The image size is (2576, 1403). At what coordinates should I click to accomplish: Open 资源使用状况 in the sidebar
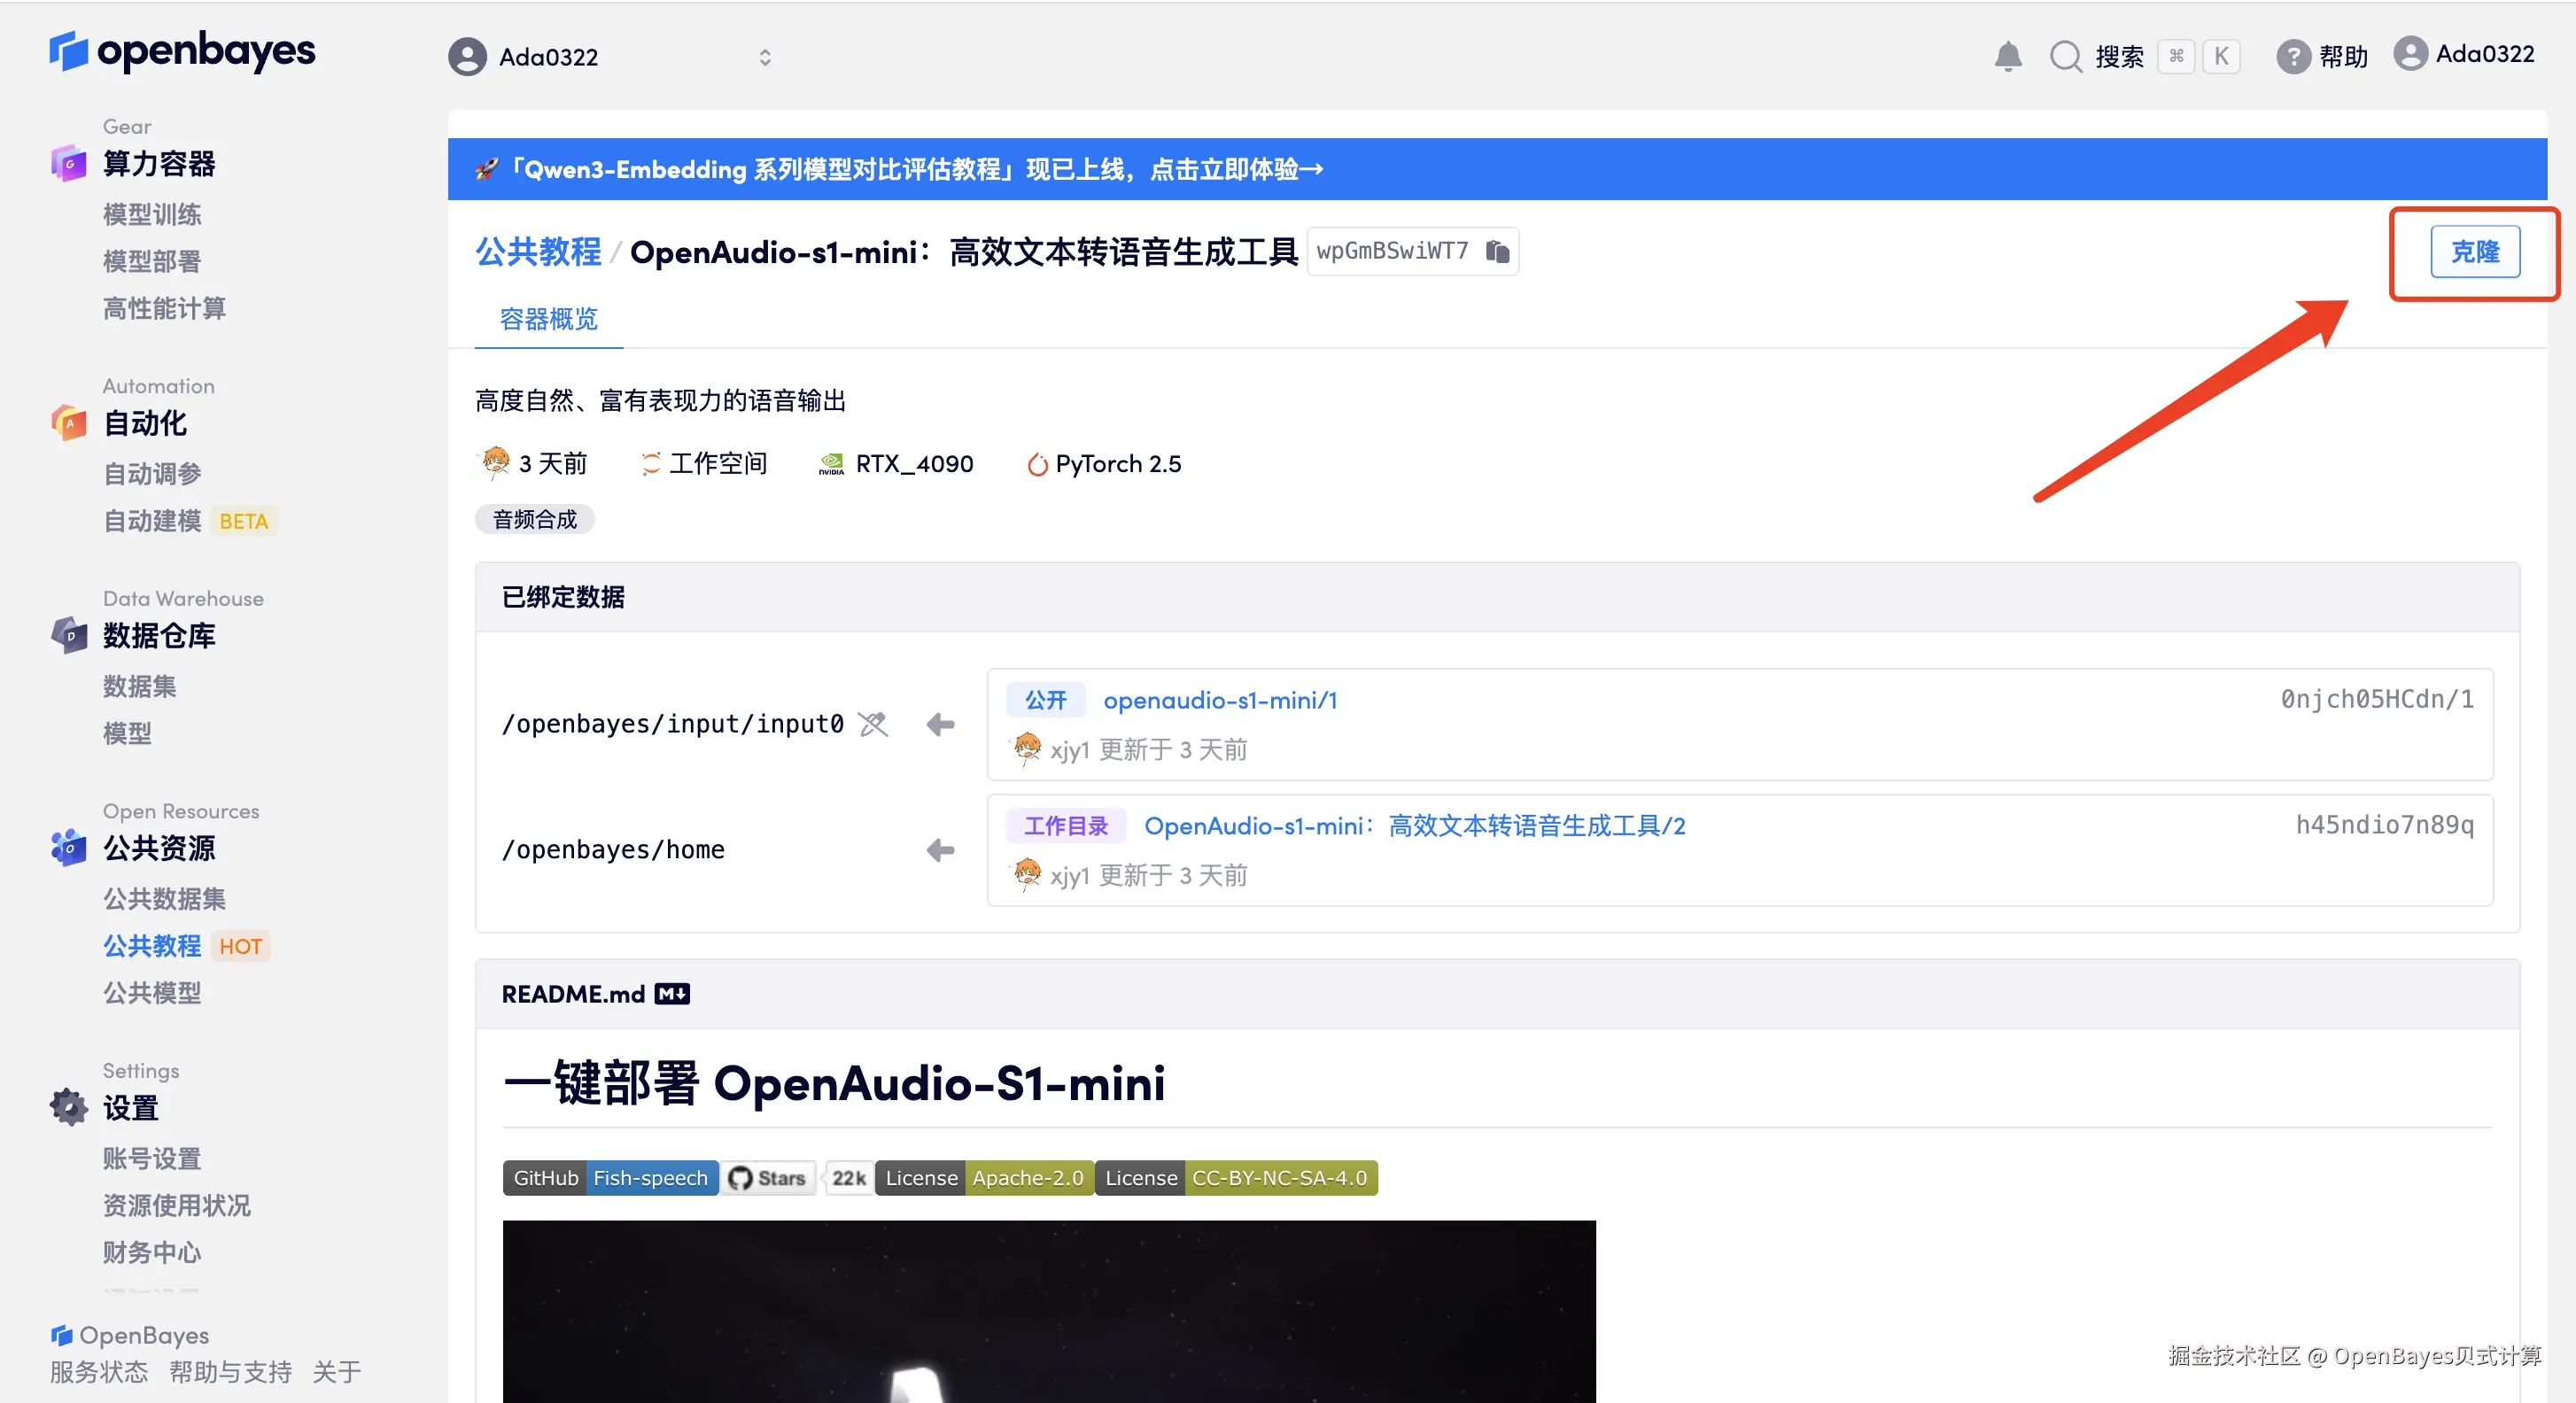coord(176,1205)
